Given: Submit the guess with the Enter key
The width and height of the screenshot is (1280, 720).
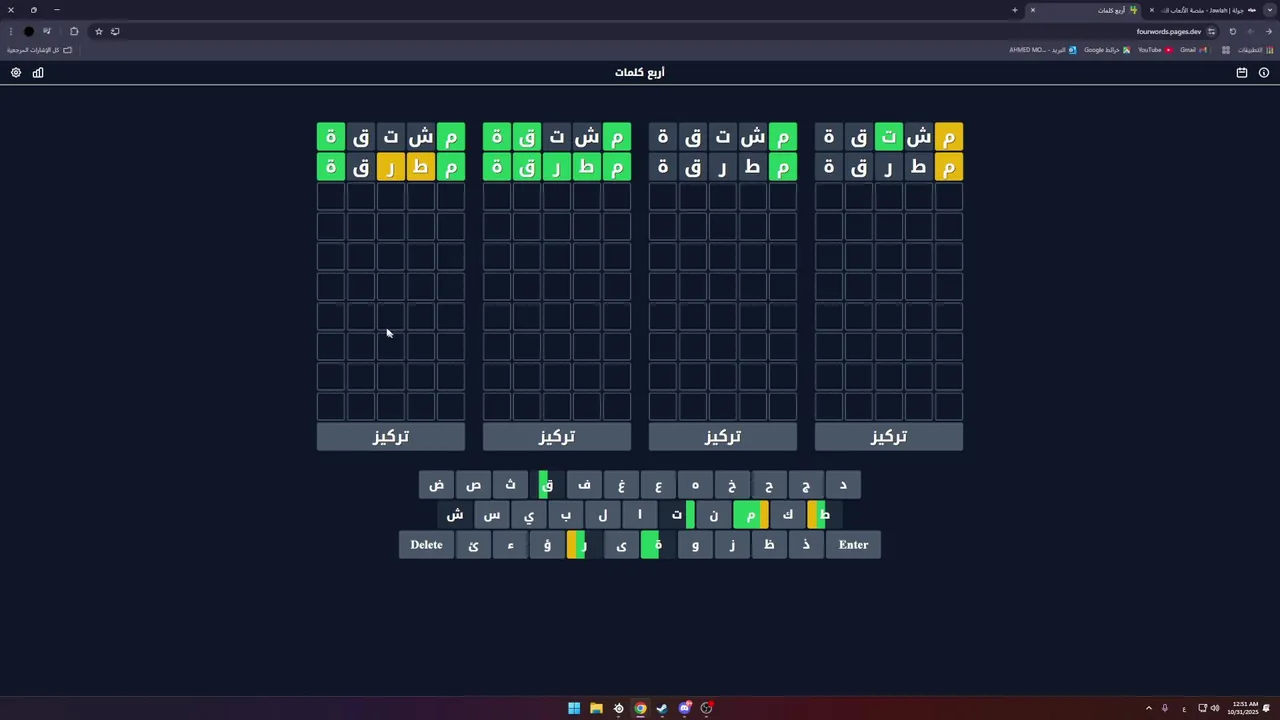Looking at the screenshot, I should click(x=853, y=545).
